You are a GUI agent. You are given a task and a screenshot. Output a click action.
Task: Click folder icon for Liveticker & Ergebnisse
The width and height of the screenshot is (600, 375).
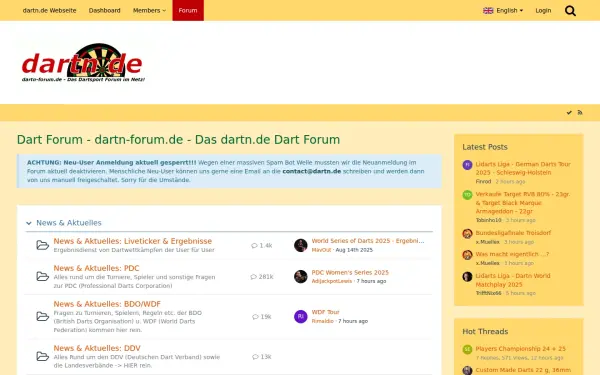42,245
